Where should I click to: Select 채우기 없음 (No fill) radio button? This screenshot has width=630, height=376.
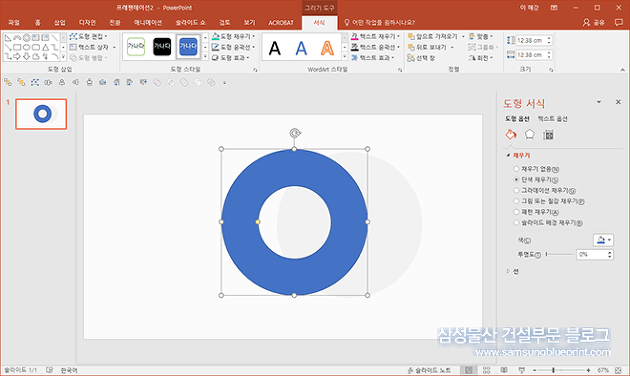[516, 169]
